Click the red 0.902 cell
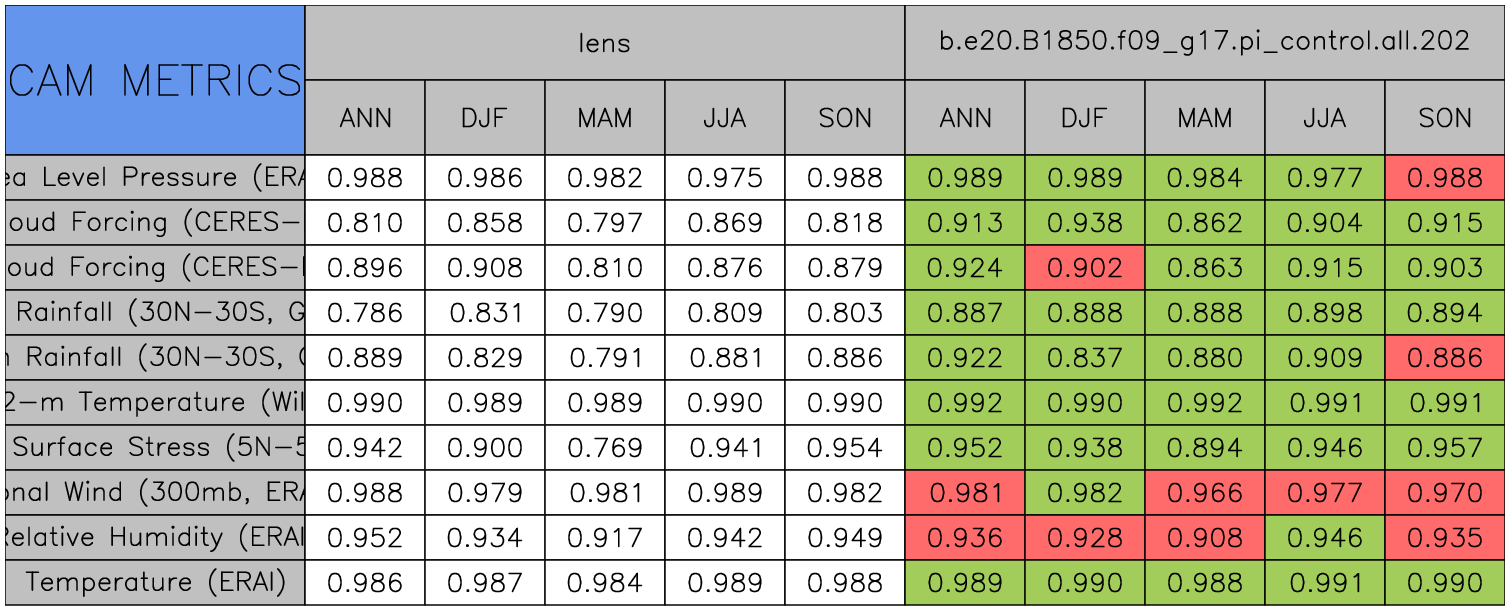This screenshot has width=1510, height=611. click(x=1084, y=268)
